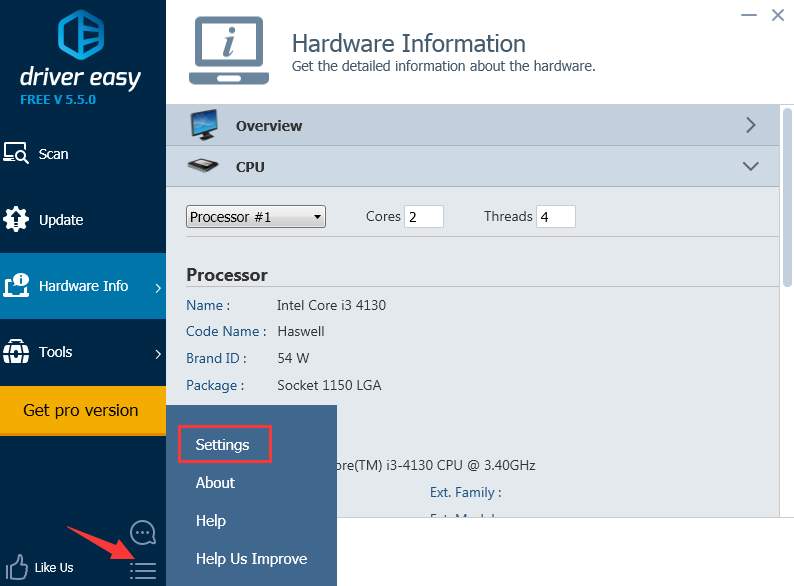Click the Package label
The height and width of the screenshot is (586, 794).
[x=215, y=385]
